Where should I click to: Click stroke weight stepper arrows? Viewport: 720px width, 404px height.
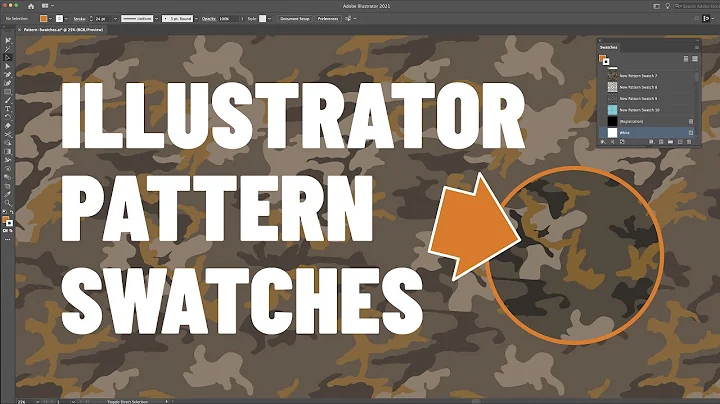point(91,18)
